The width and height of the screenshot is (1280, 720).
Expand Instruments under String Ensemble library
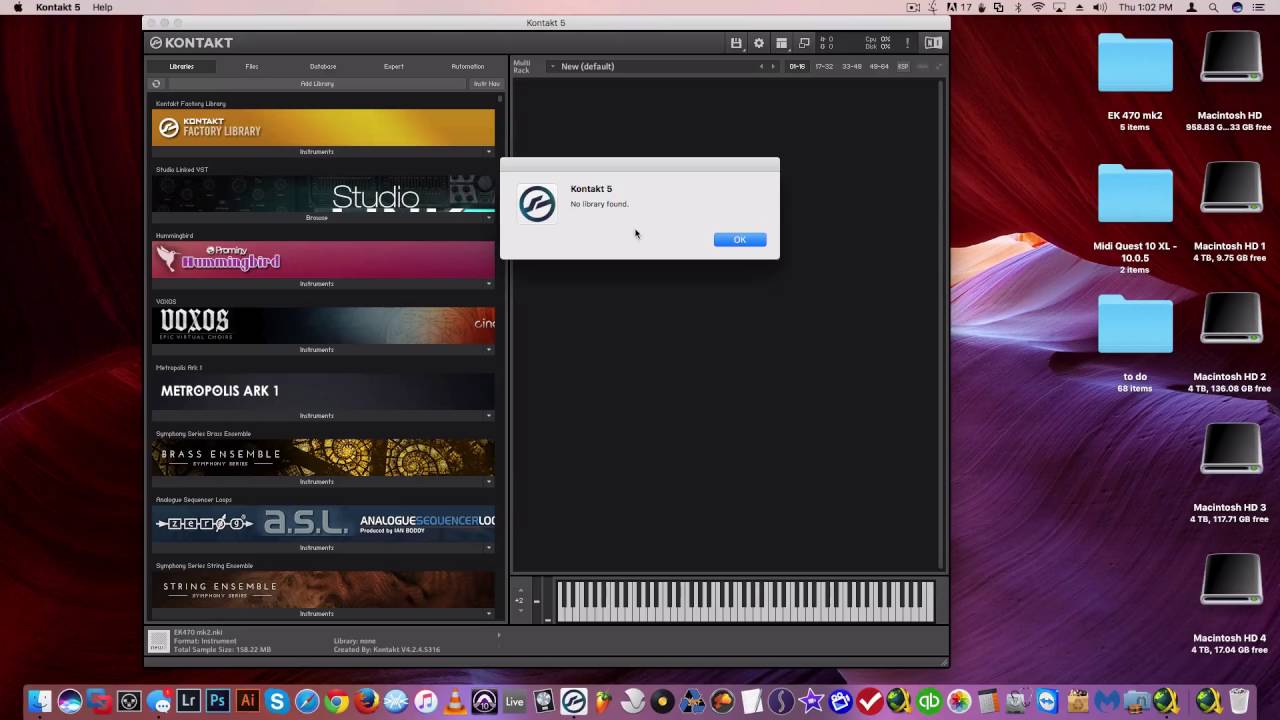coord(323,613)
